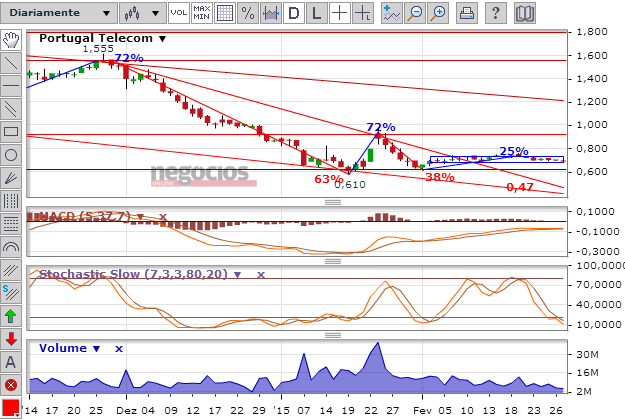This screenshot has width=625, height=420.
Task: Select the triple parallel lines tool
Action: [x=11, y=271]
